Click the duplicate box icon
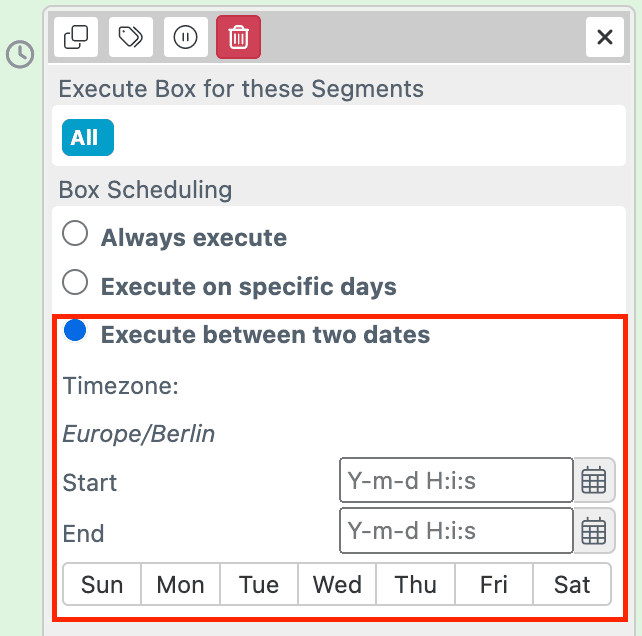 click(76, 38)
